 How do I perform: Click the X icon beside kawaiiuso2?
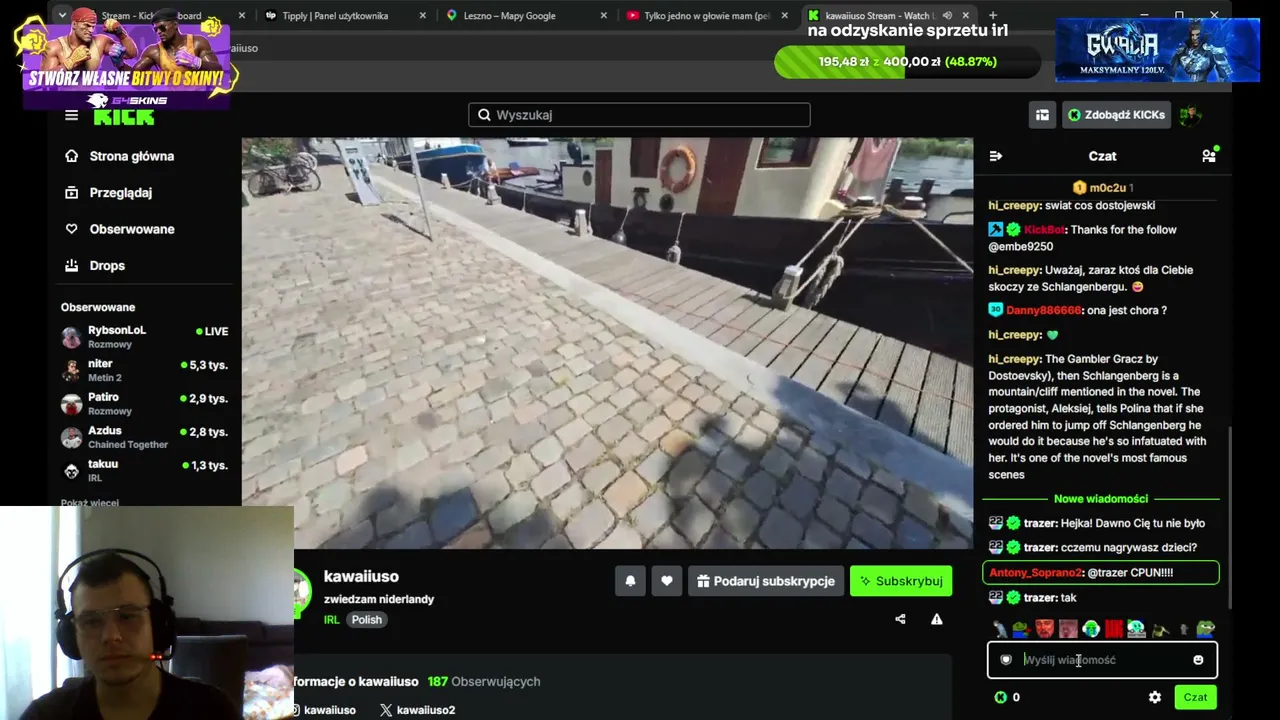pyautogui.click(x=386, y=710)
